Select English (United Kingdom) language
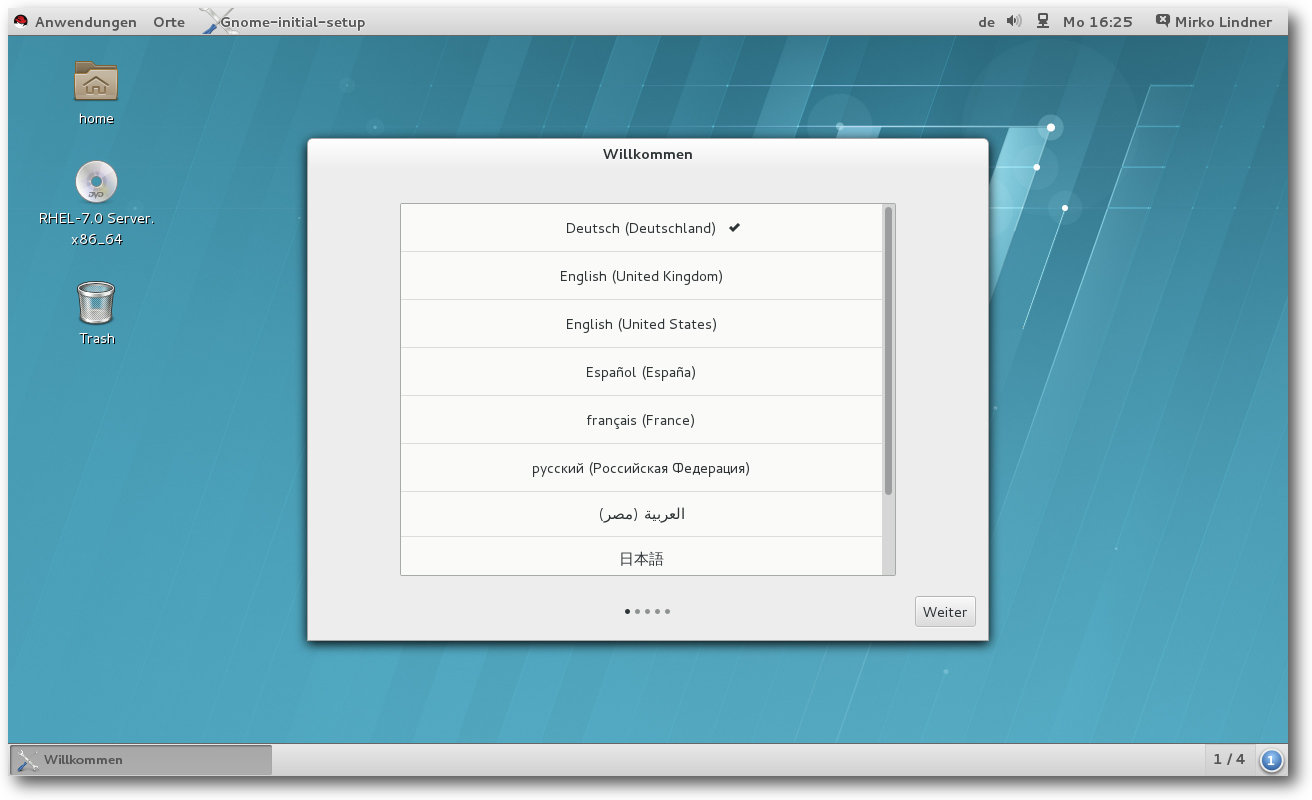Viewport: 1312px width, 800px height. 641,276
